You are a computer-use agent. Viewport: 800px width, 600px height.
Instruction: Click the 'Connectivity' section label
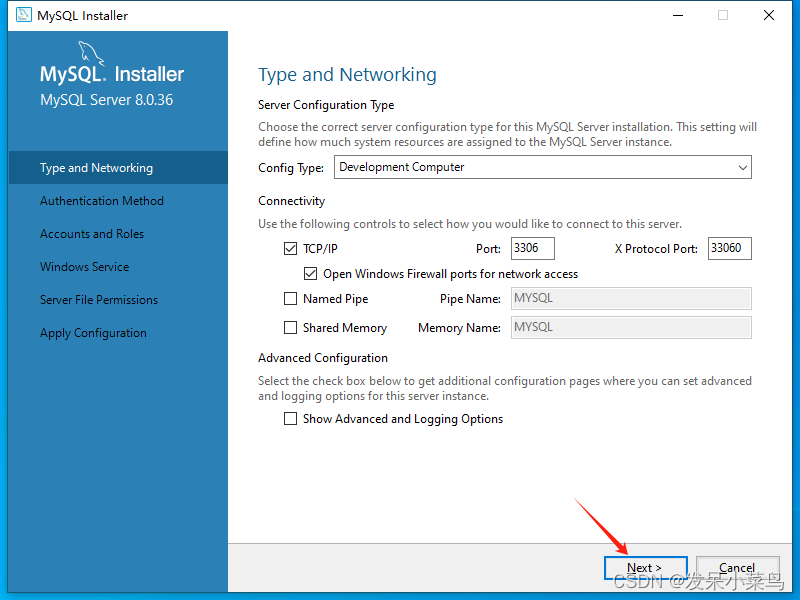point(291,201)
